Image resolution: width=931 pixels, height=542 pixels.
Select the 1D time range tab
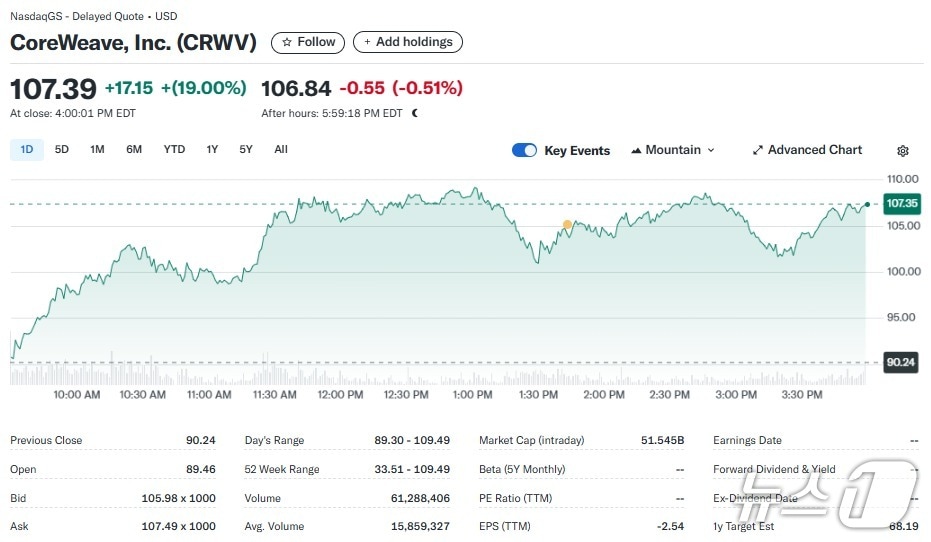[x=27, y=149]
